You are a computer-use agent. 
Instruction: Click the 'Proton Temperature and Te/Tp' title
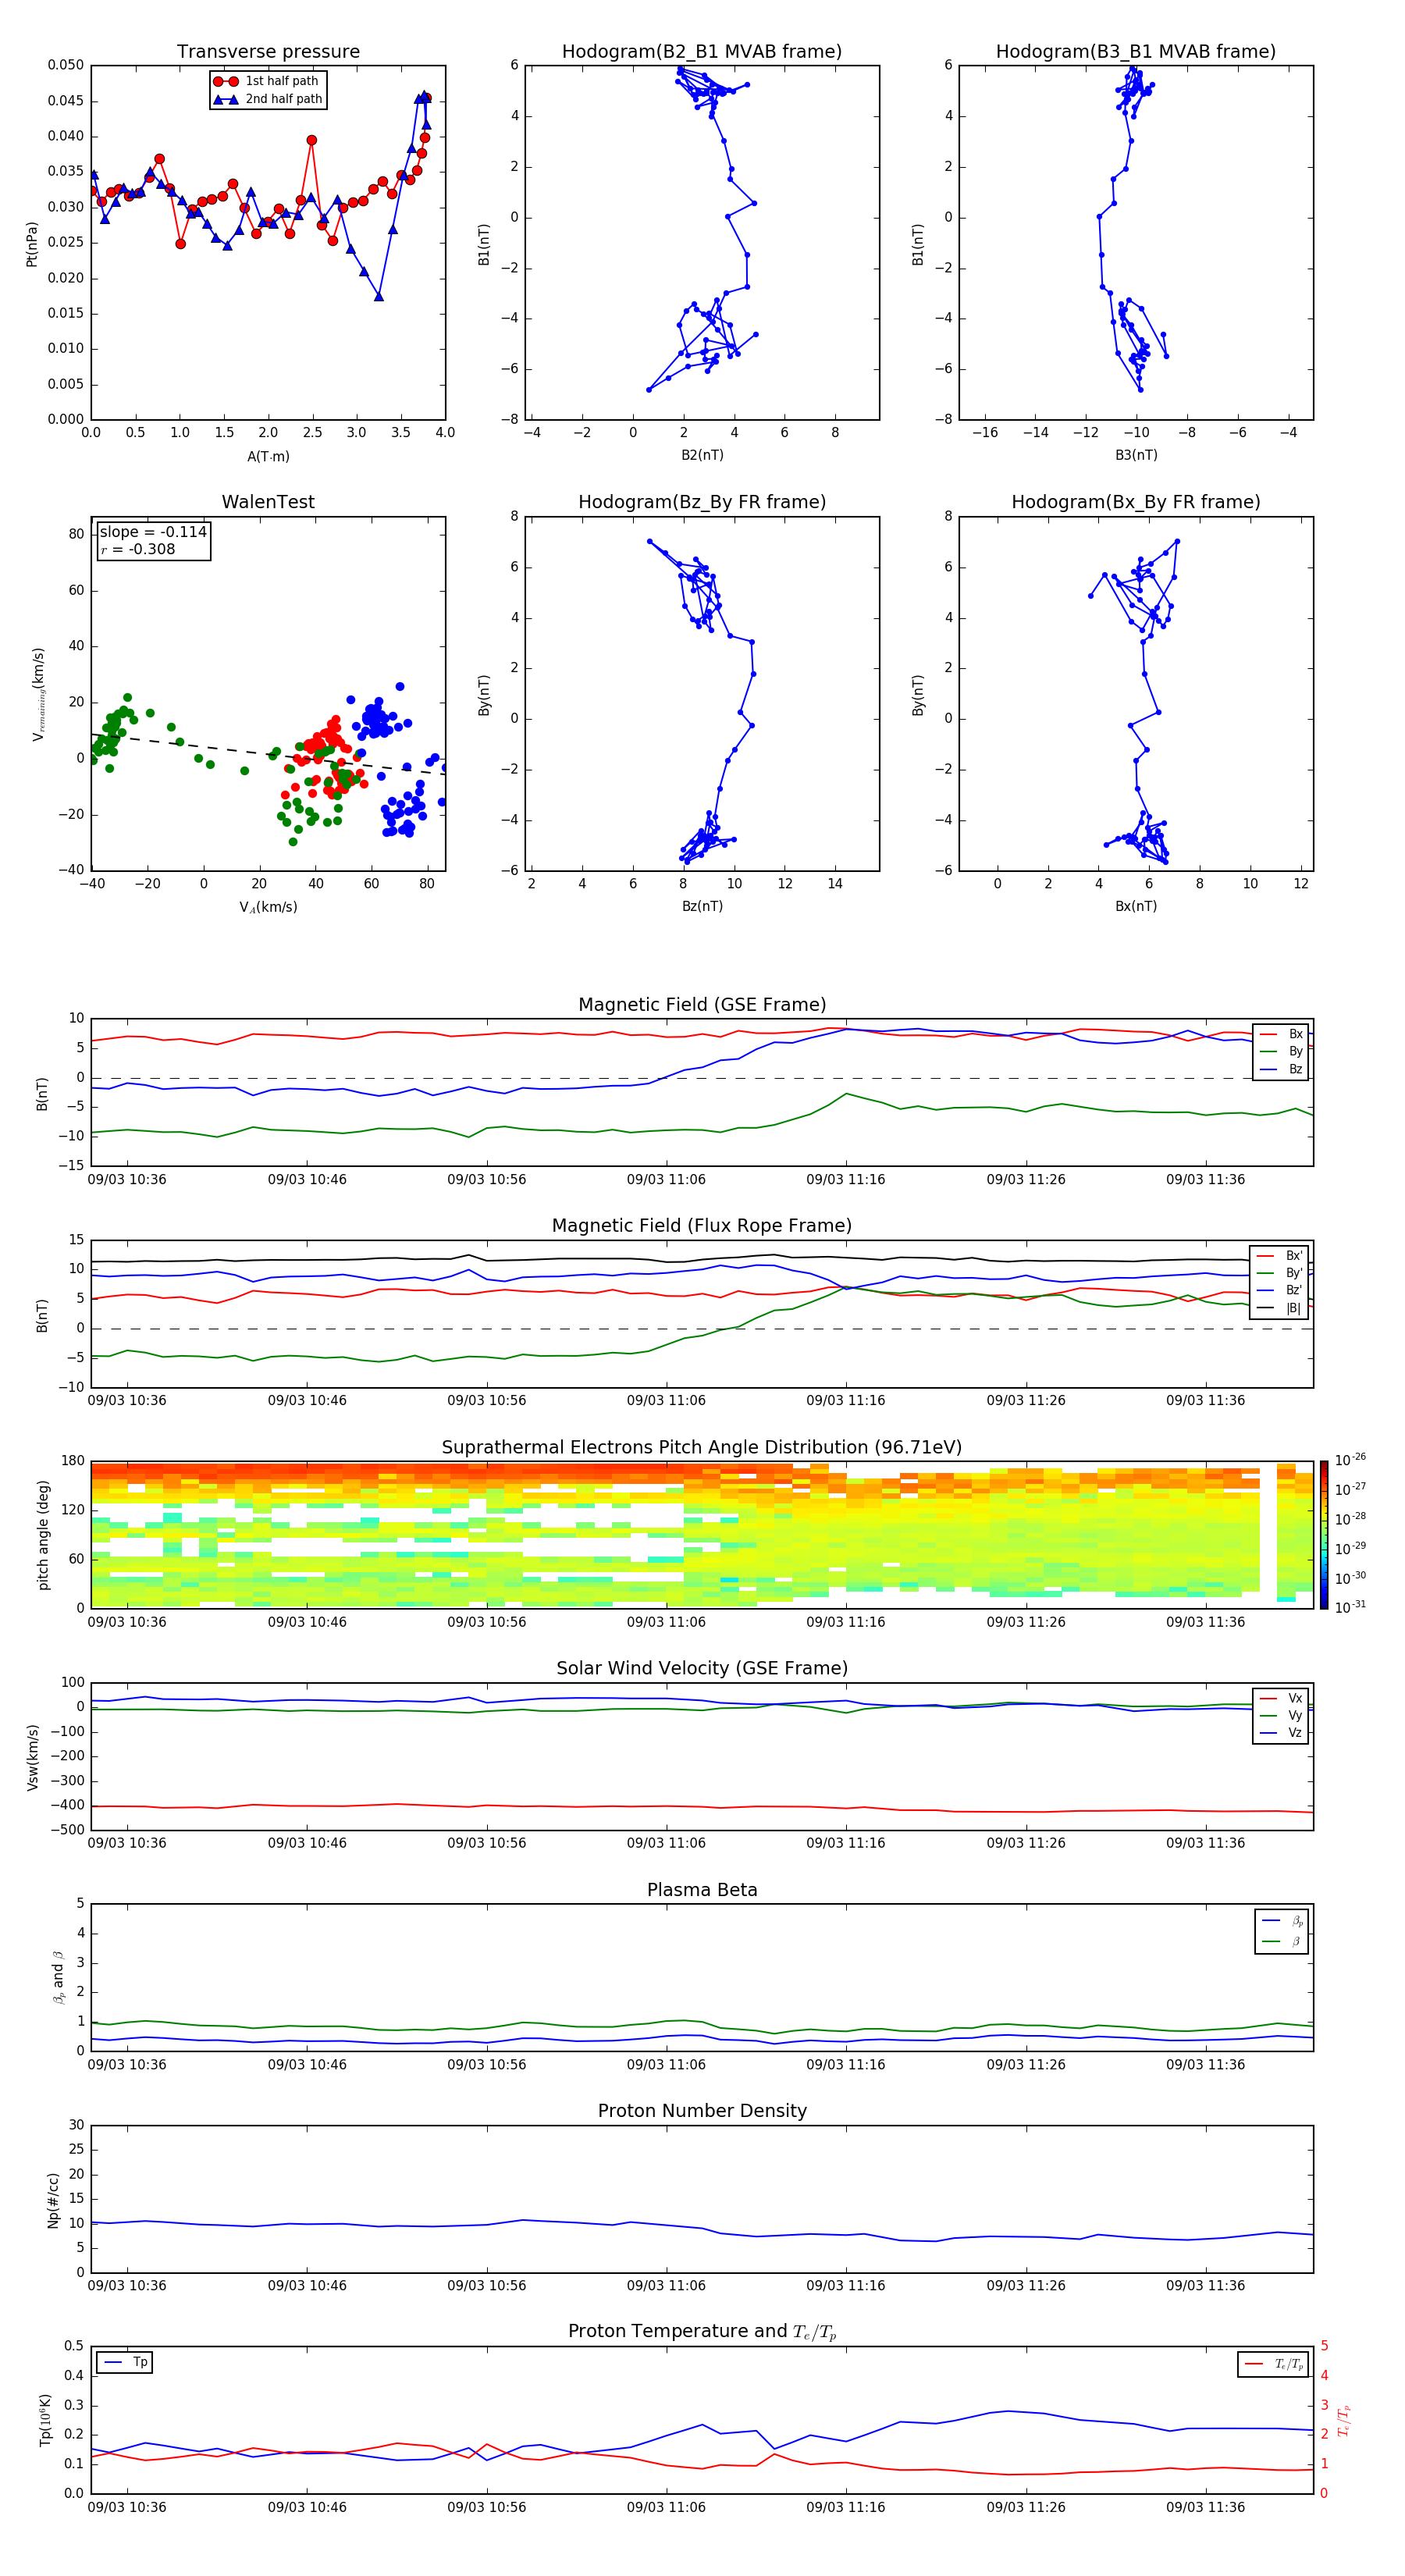tap(702, 2332)
